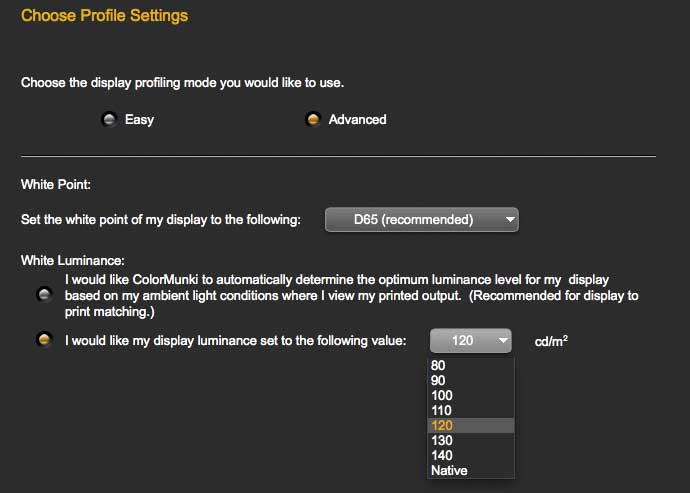Click the arrow on the white point dropdown

coord(510,219)
